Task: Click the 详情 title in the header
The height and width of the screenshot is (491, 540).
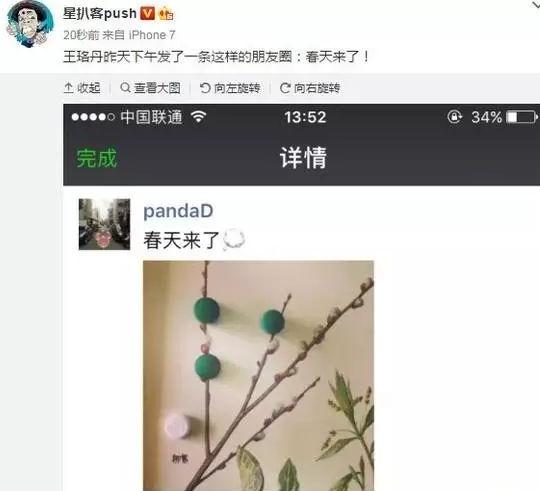Action: coord(303,158)
